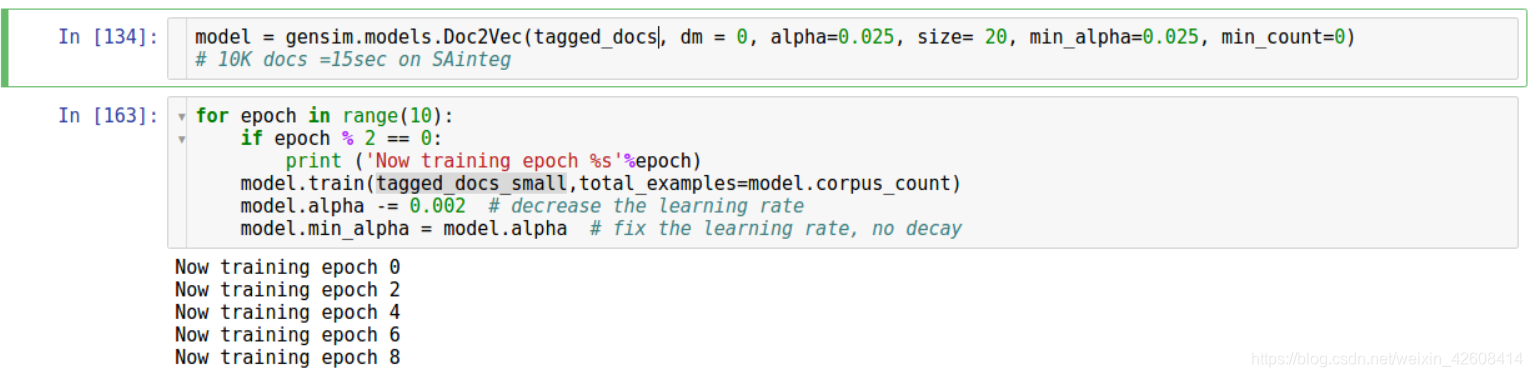
Task: Click output line 'Now training epoch 8'
Action: 288,357
